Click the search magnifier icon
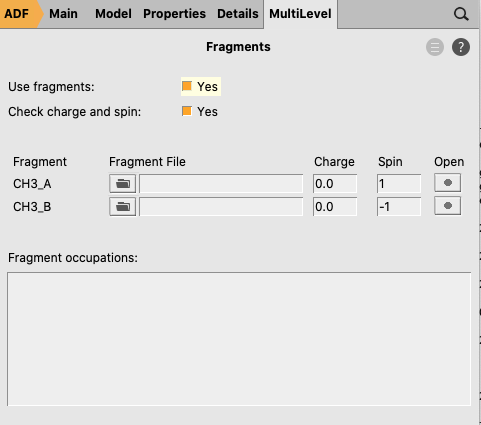 coord(461,14)
